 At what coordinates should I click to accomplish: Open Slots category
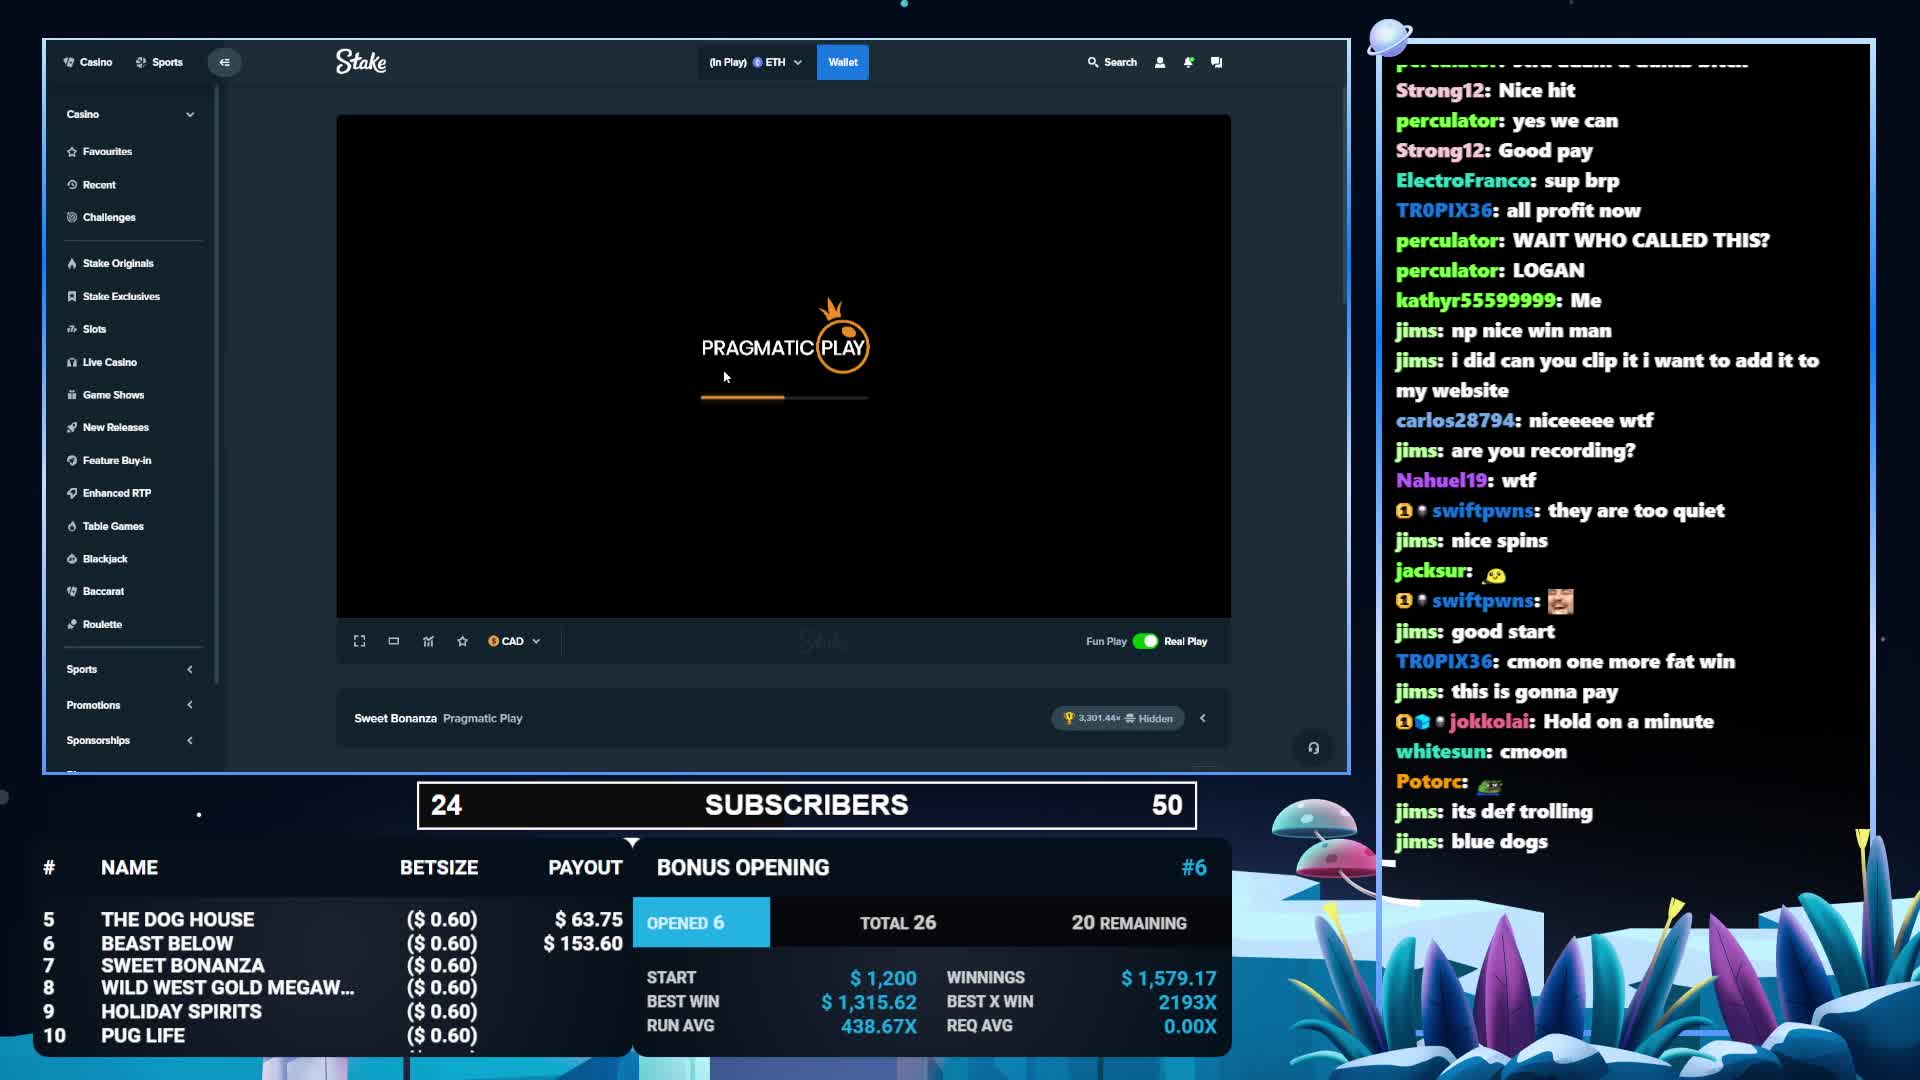pos(94,329)
